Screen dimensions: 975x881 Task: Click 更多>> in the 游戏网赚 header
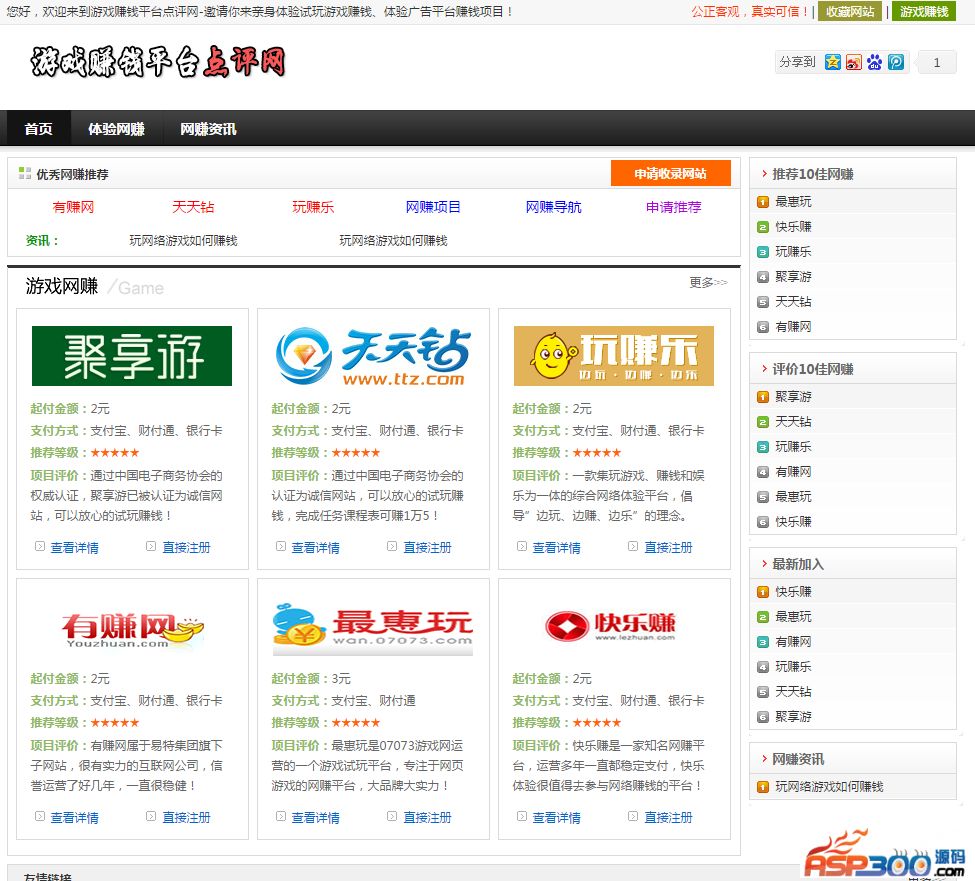(708, 282)
